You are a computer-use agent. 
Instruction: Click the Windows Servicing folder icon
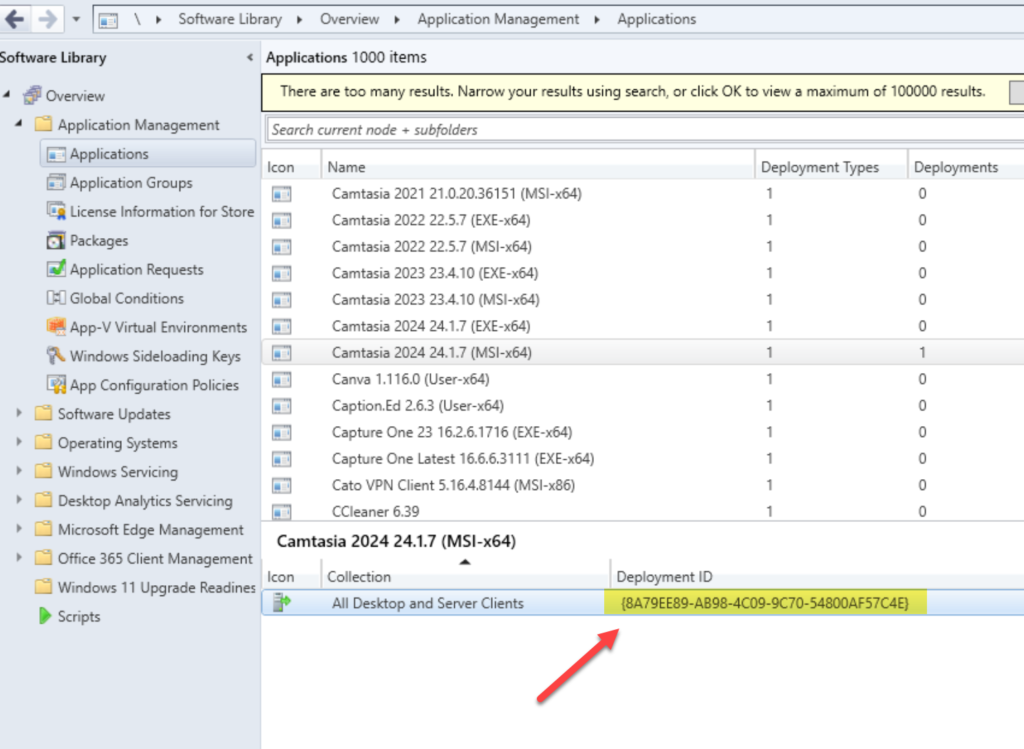44,471
